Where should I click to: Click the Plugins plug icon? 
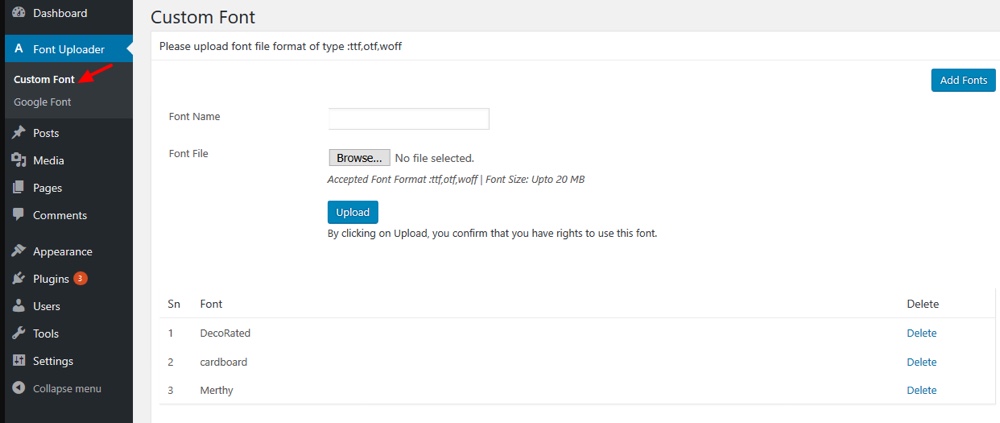tap(18, 279)
